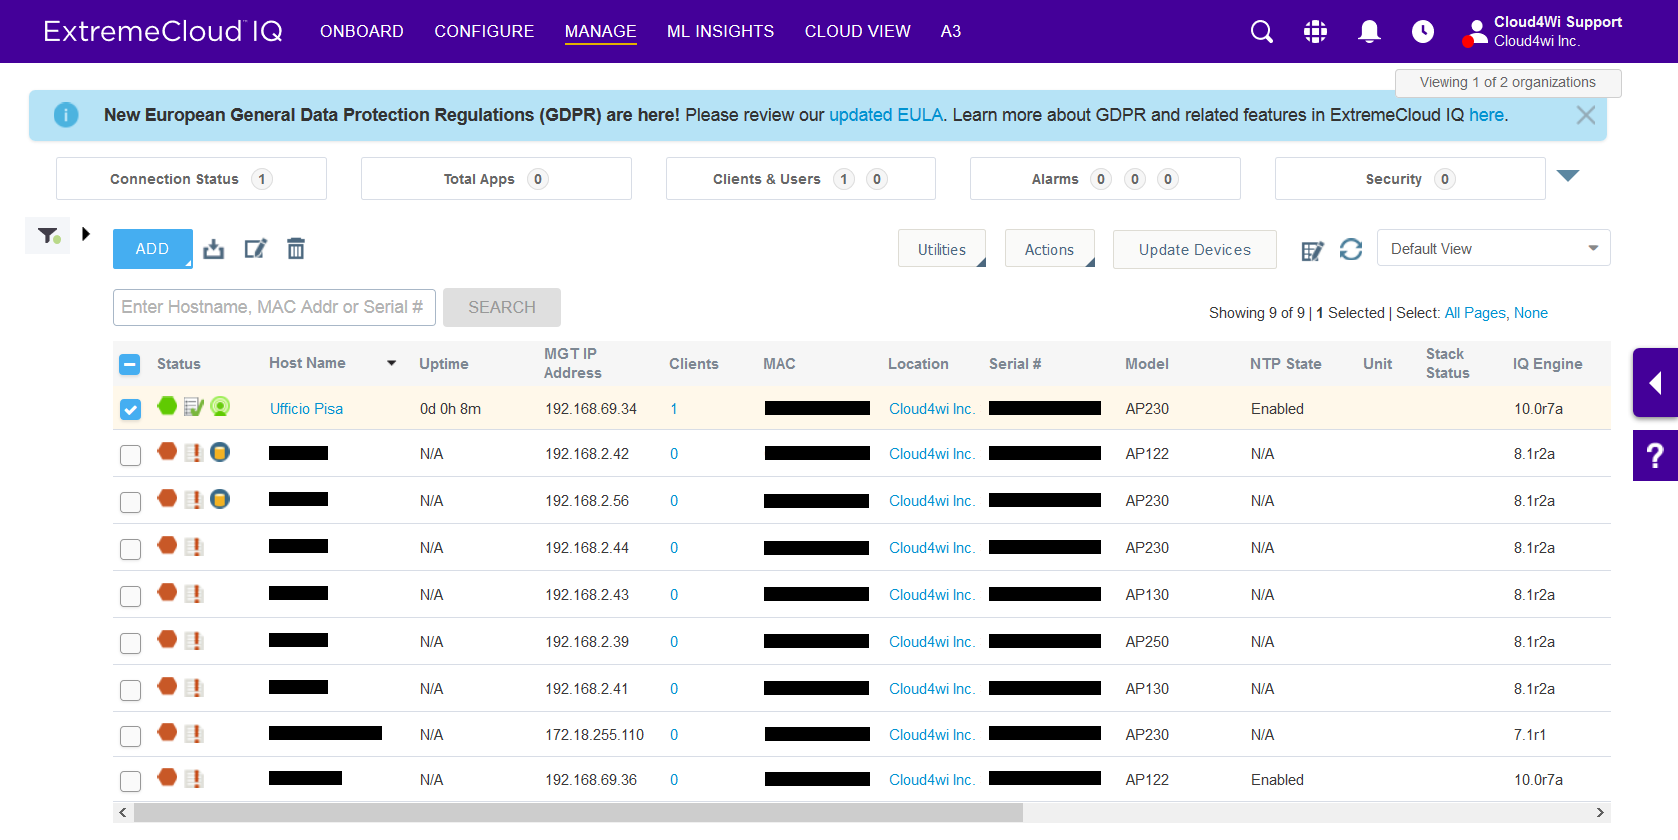The image size is (1678, 840).
Task: Go to the CLOUD VIEW menu
Action: coord(857,31)
